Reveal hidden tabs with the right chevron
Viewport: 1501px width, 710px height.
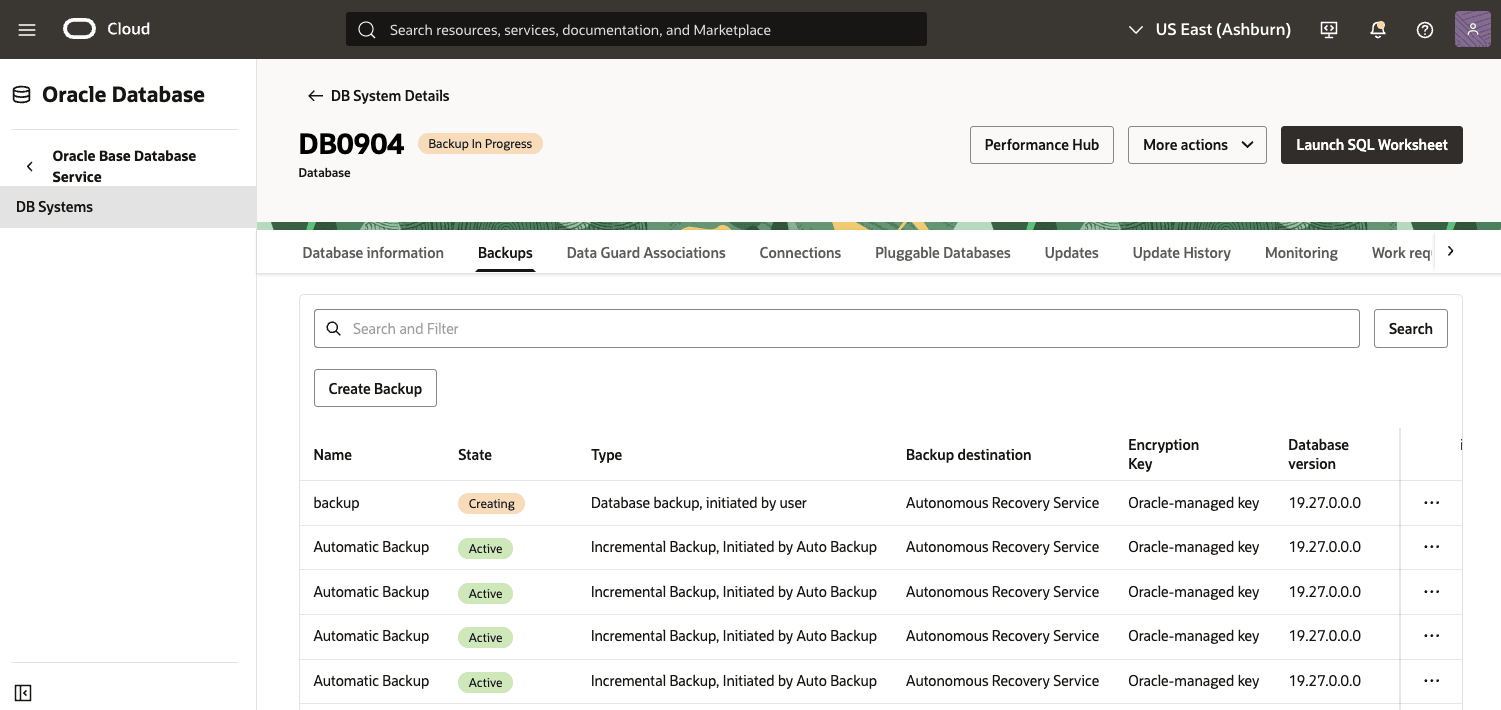pyautogui.click(x=1450, y=251)
